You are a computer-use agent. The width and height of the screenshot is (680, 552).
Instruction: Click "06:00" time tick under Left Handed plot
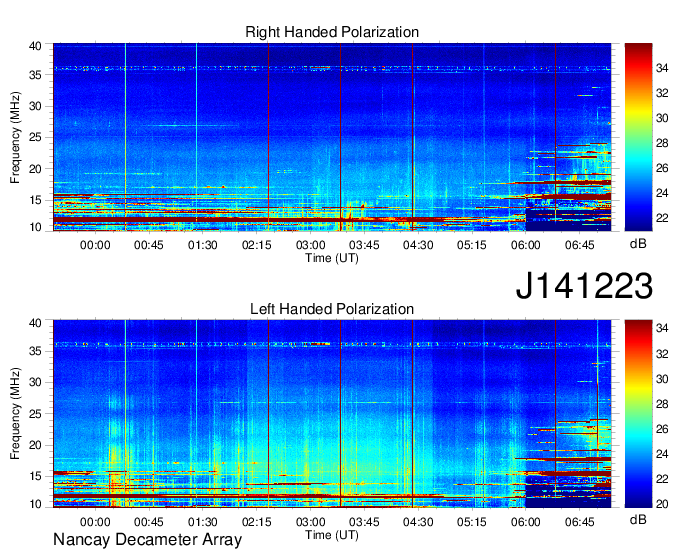tap(526, 522)
